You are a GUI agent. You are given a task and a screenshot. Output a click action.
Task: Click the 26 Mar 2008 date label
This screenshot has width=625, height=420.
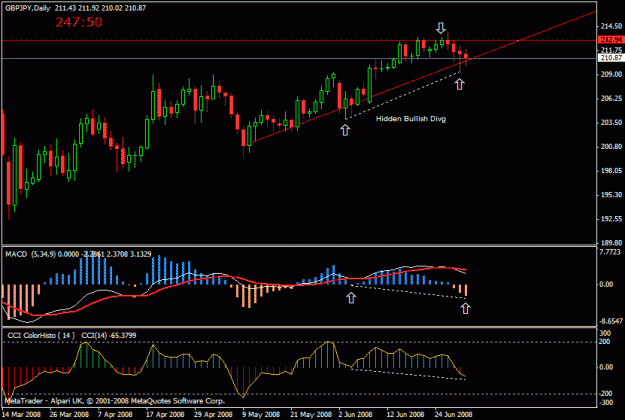click(x=69, y=414)
